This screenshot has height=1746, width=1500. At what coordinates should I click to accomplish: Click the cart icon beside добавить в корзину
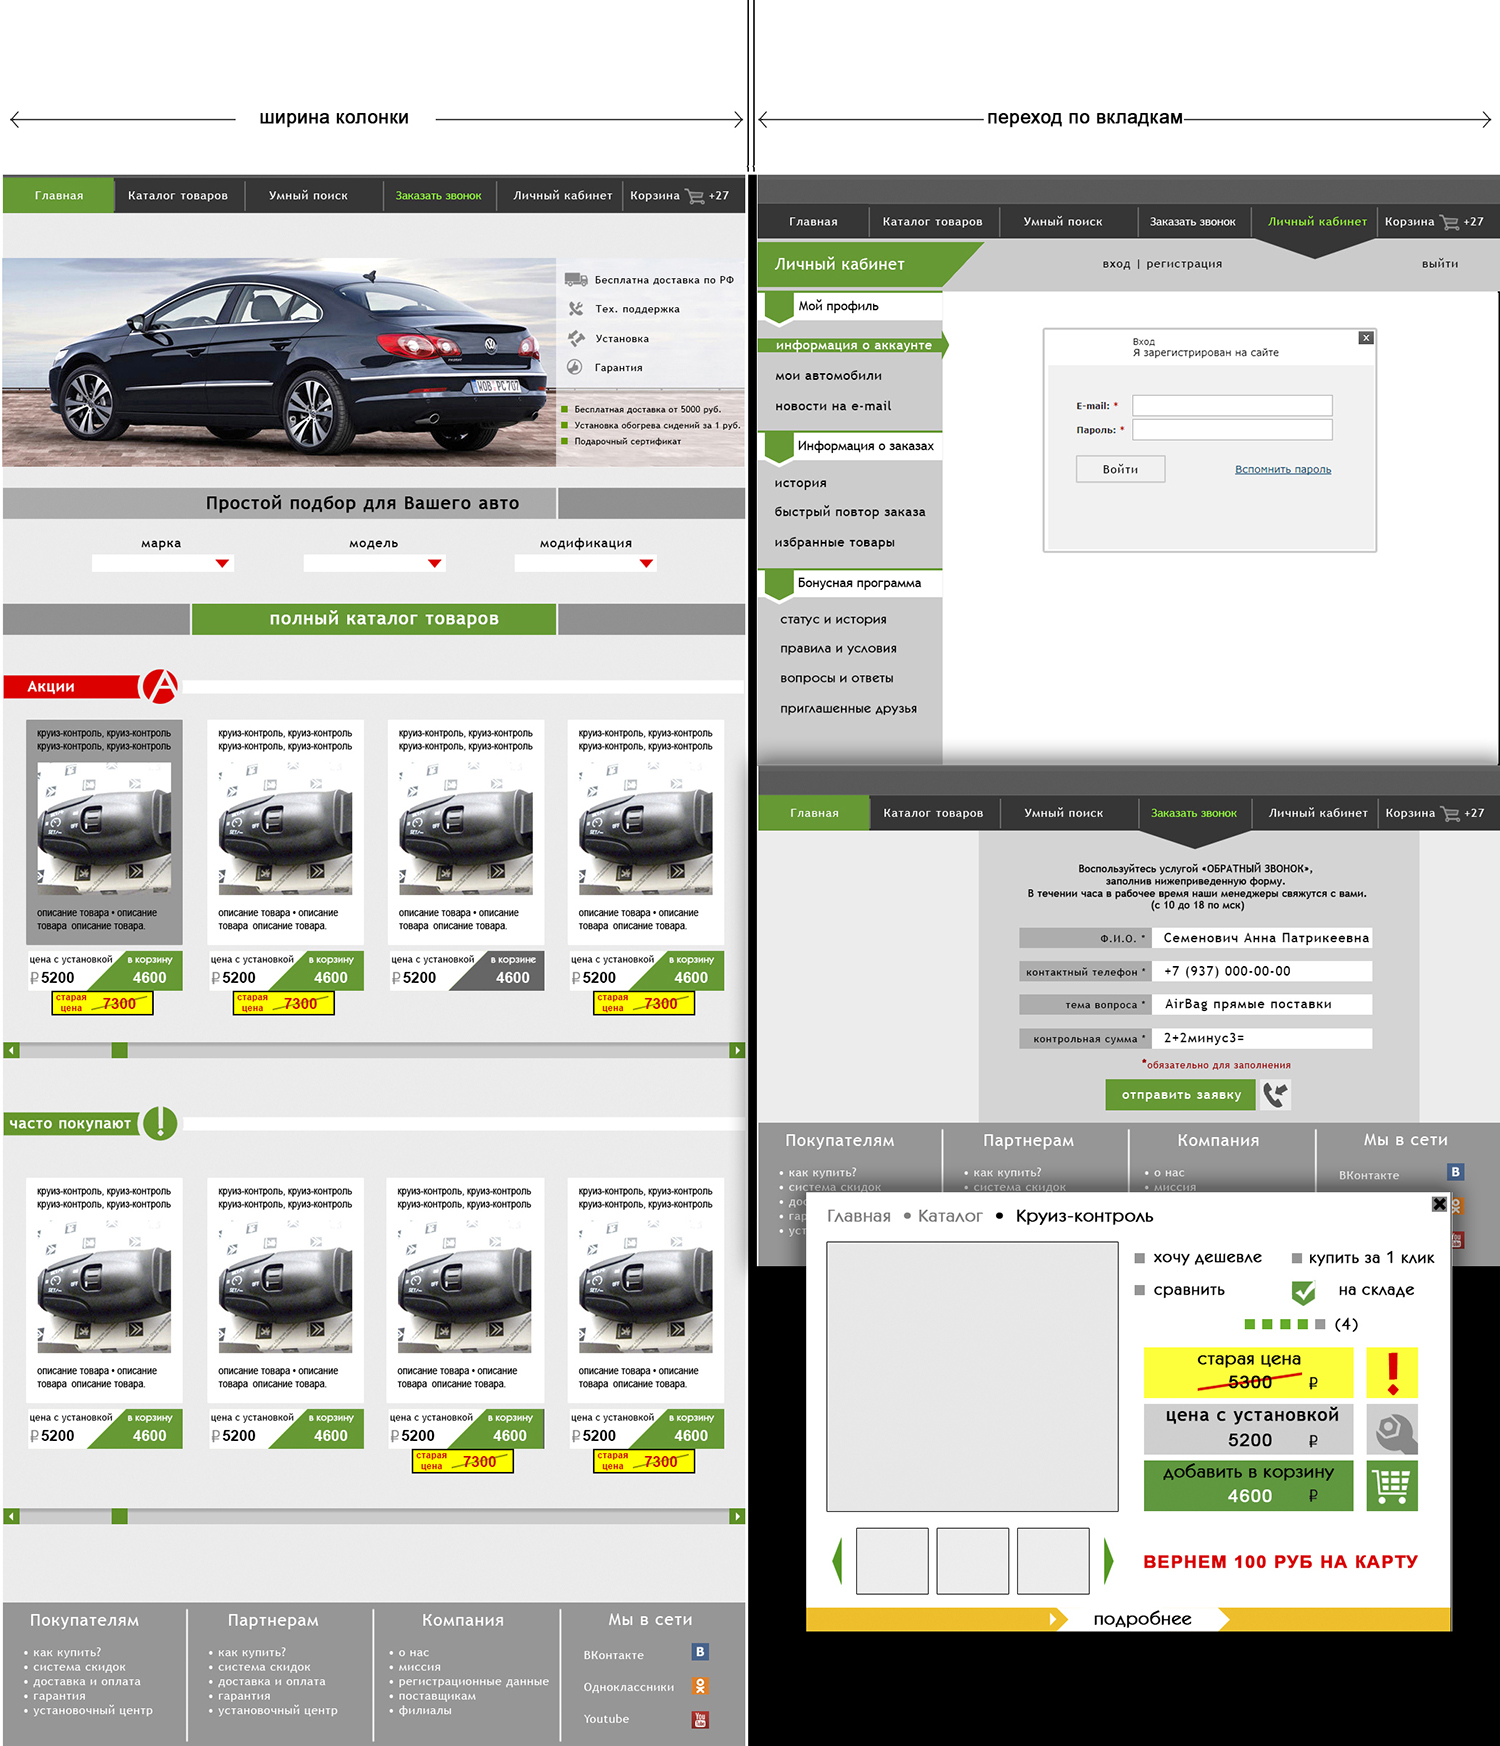point(1392,1486)
